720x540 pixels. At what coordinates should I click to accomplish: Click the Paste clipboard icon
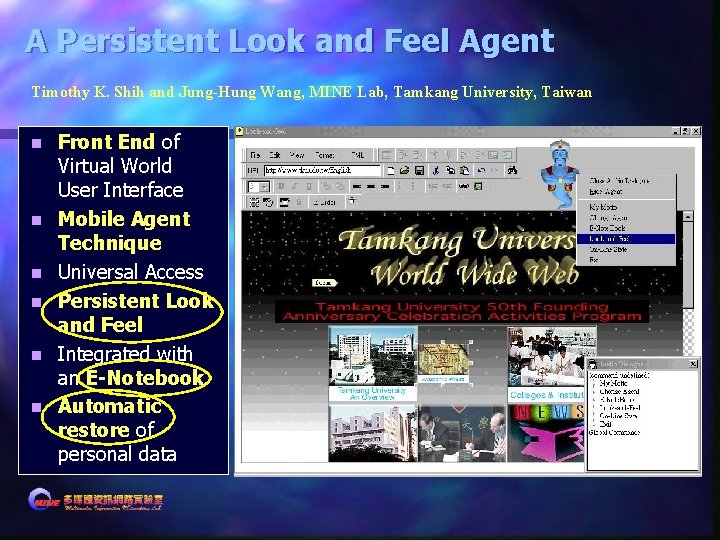coord(465,170)
